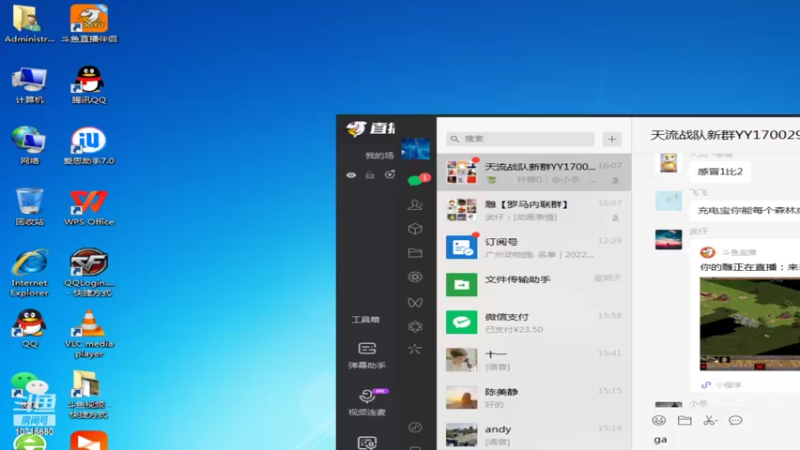
Task: Open the Administrator folder on desktop
Action: 29,23
